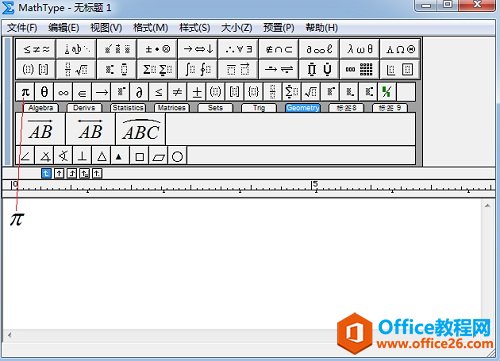Select the right-aligned tab stop button
Image resolution: width=500 pixels, height=361 pixels.
(x=72, y=173)
